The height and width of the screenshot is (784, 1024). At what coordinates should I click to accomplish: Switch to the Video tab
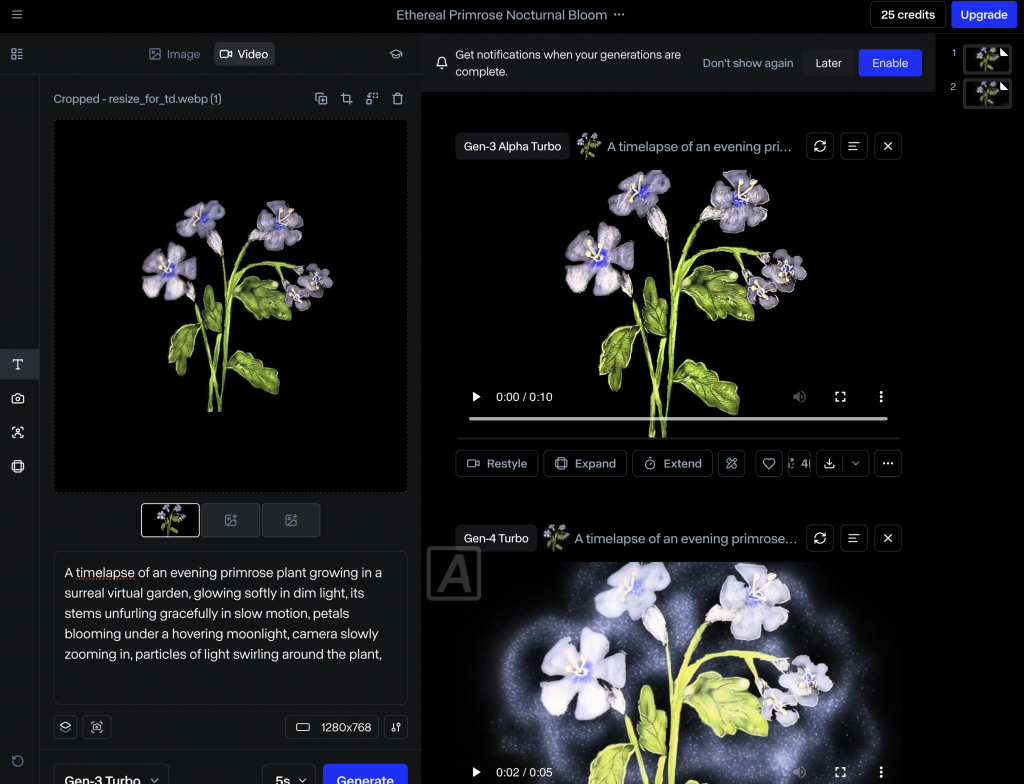pos(244,54)
